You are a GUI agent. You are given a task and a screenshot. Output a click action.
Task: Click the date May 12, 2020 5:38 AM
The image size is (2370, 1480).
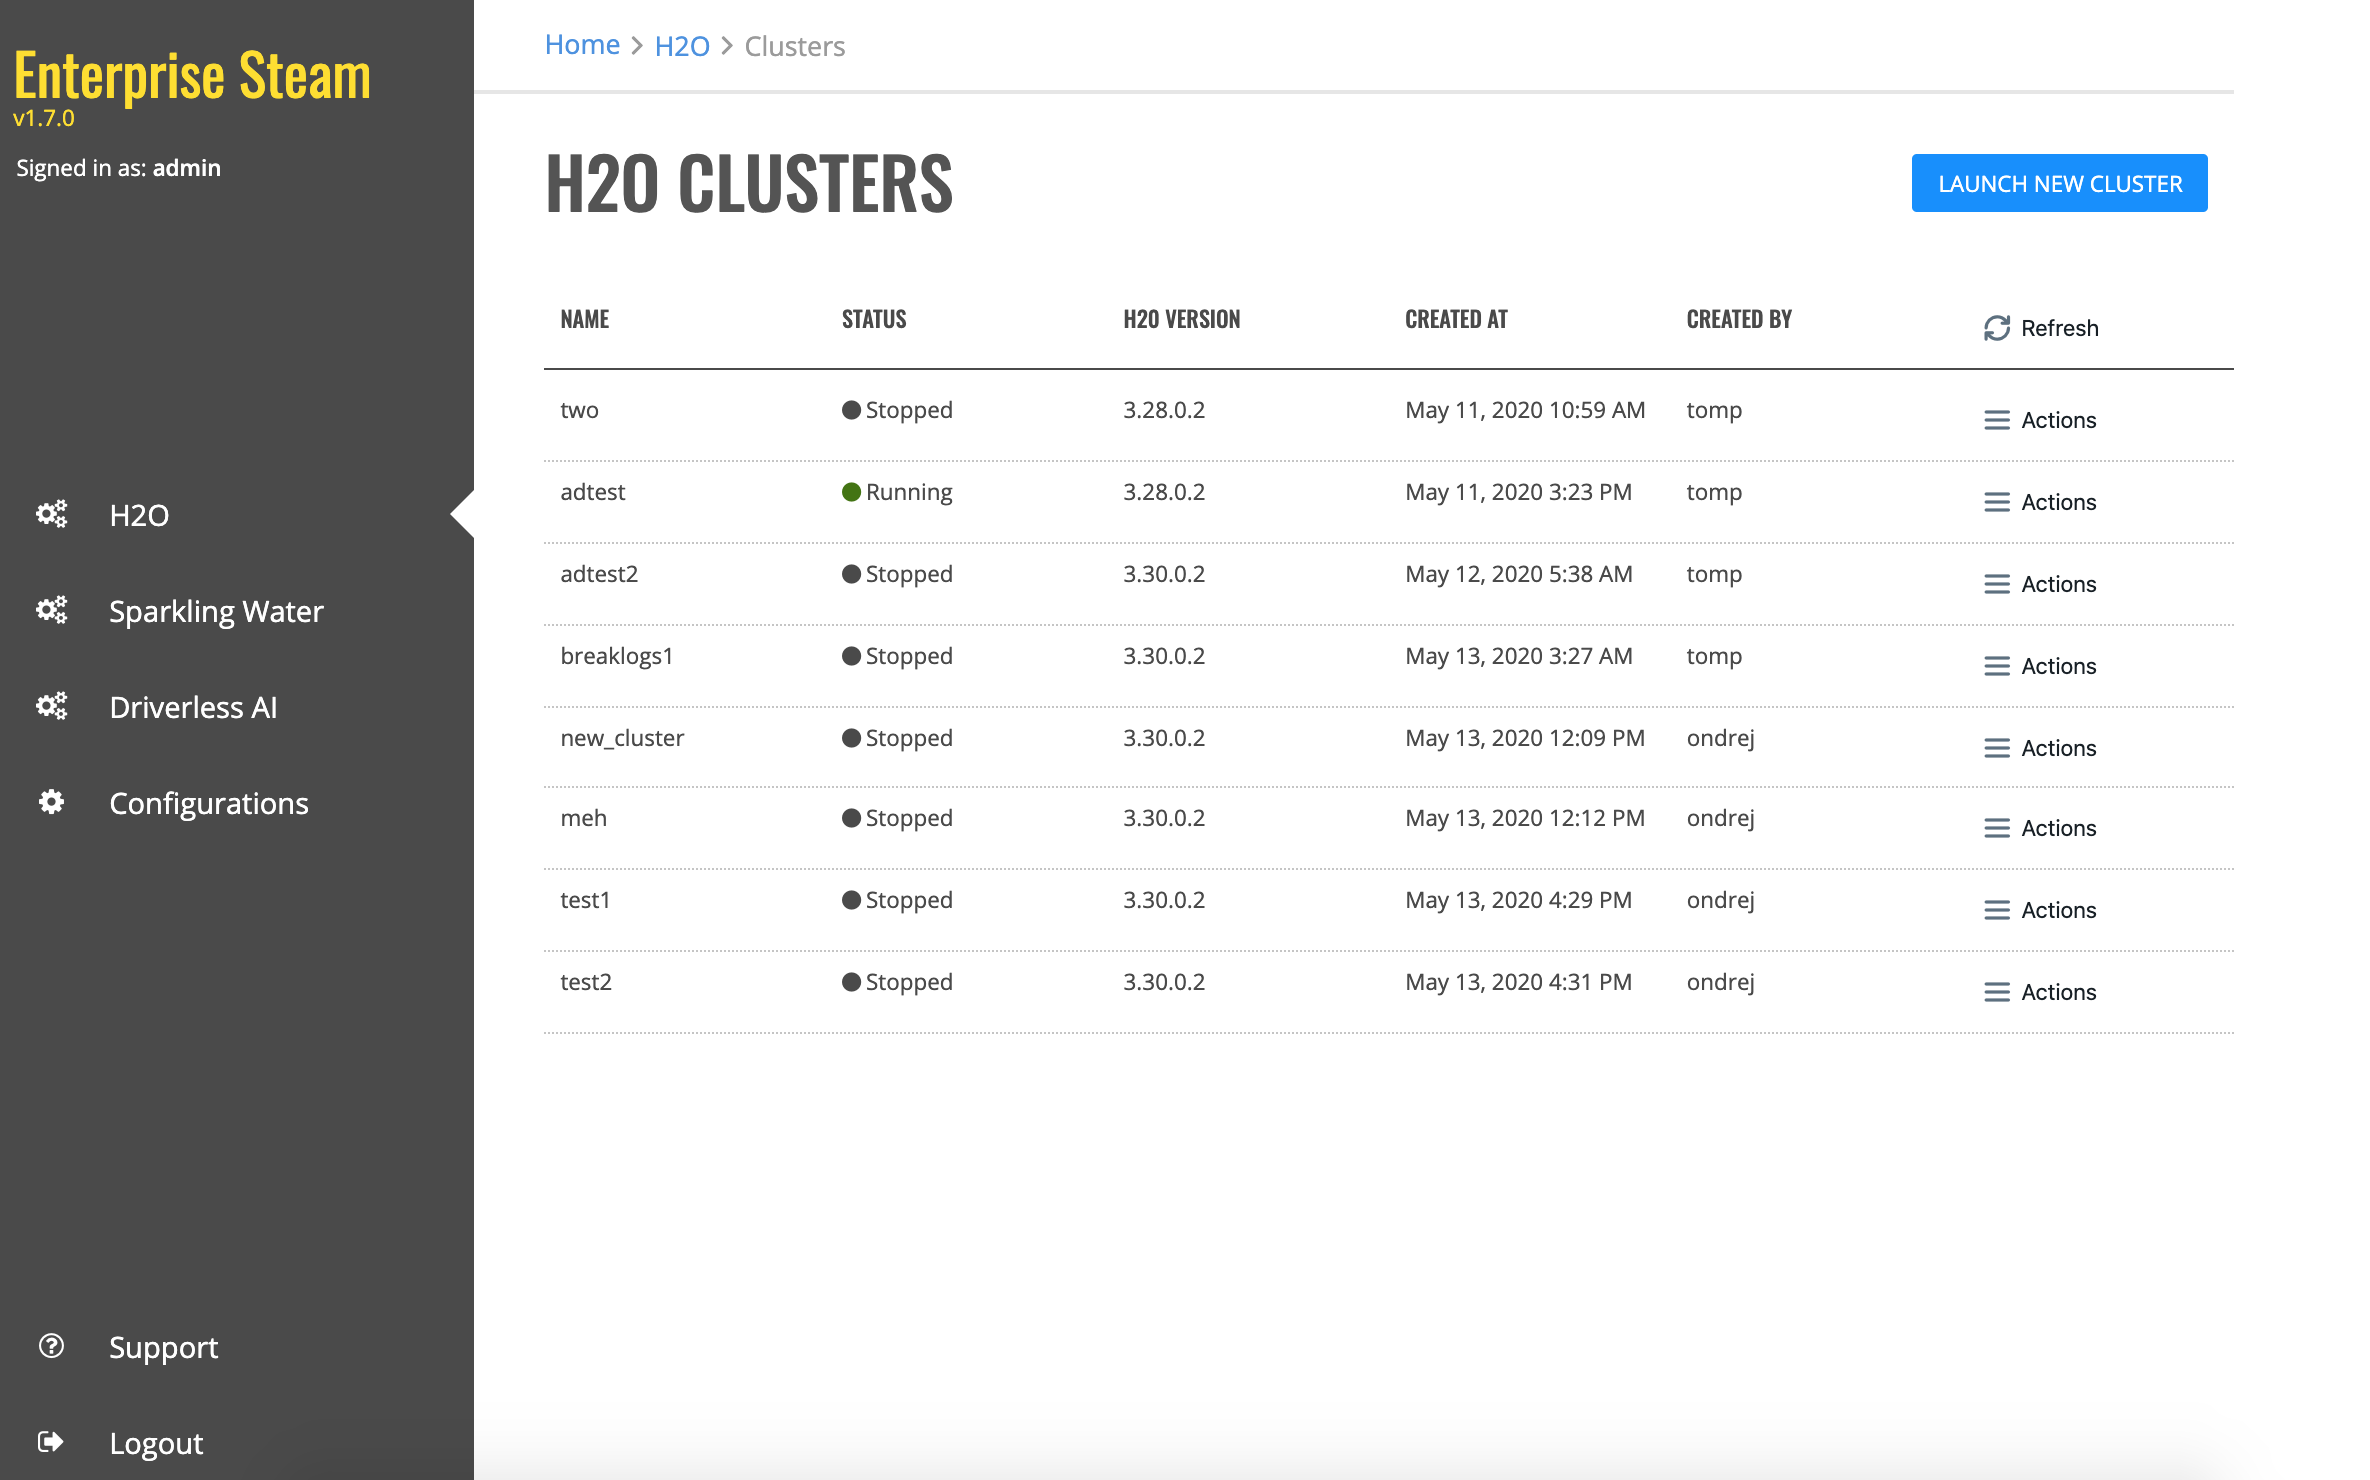coord(1519,574)
